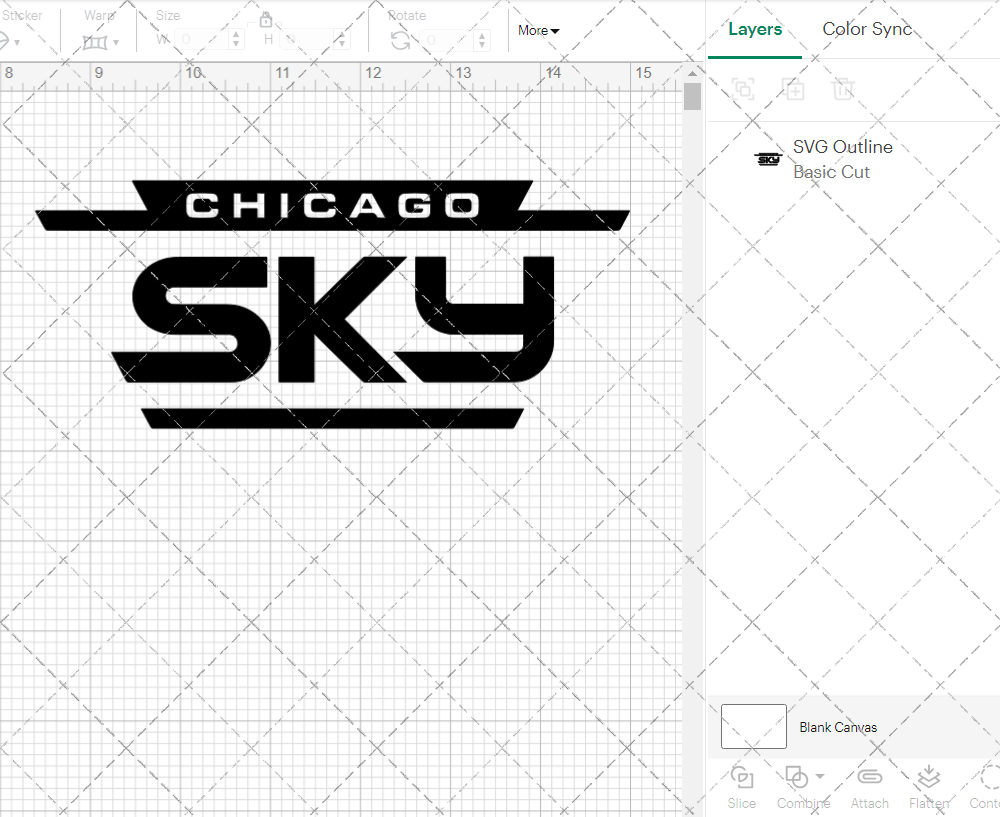Click the Warp tool icon
Image resolution: width=1000 pixels, height=817 pixels.
pos(96,41)
